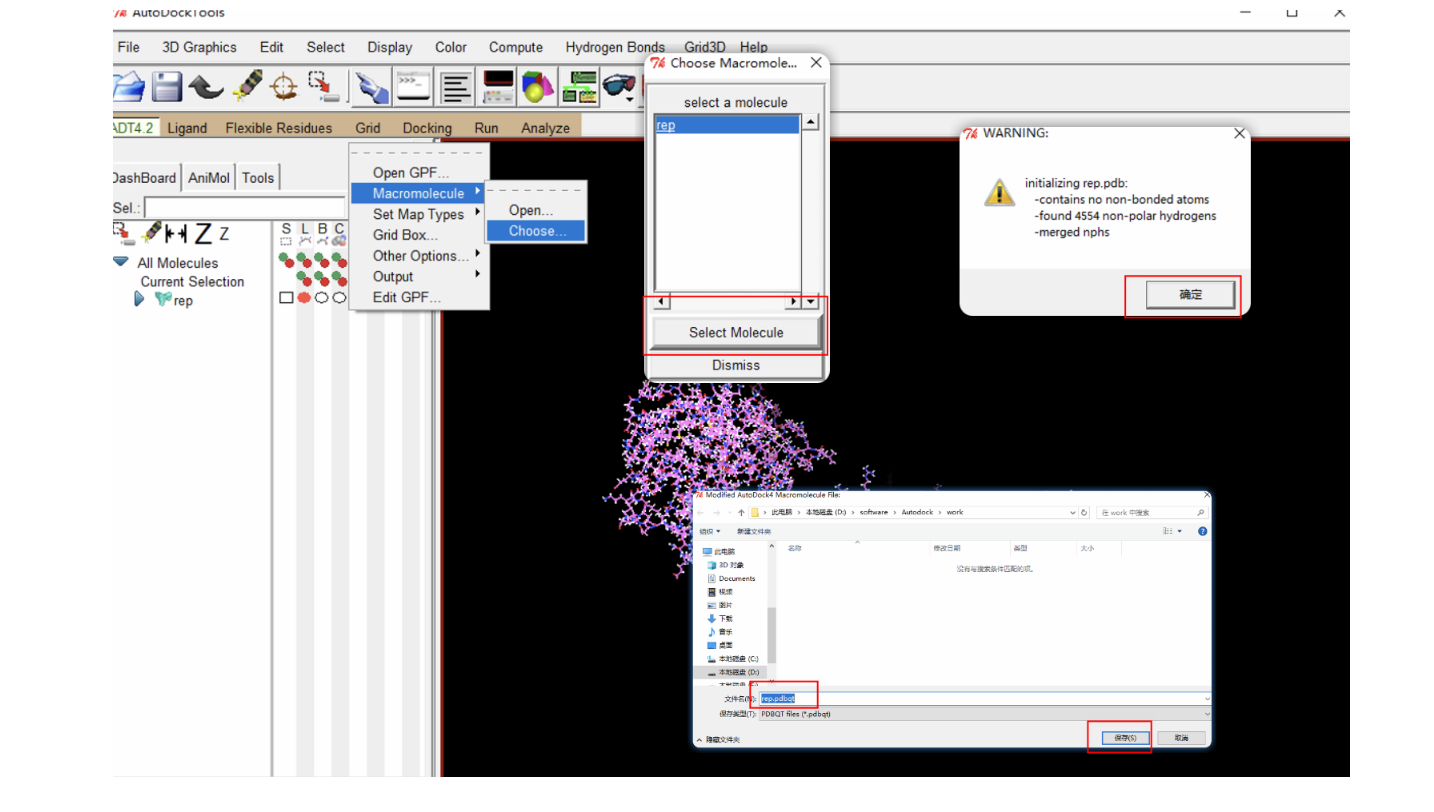1434x812 pixels.
Task: Click the Dismiss button
Action: click(736, 365)
